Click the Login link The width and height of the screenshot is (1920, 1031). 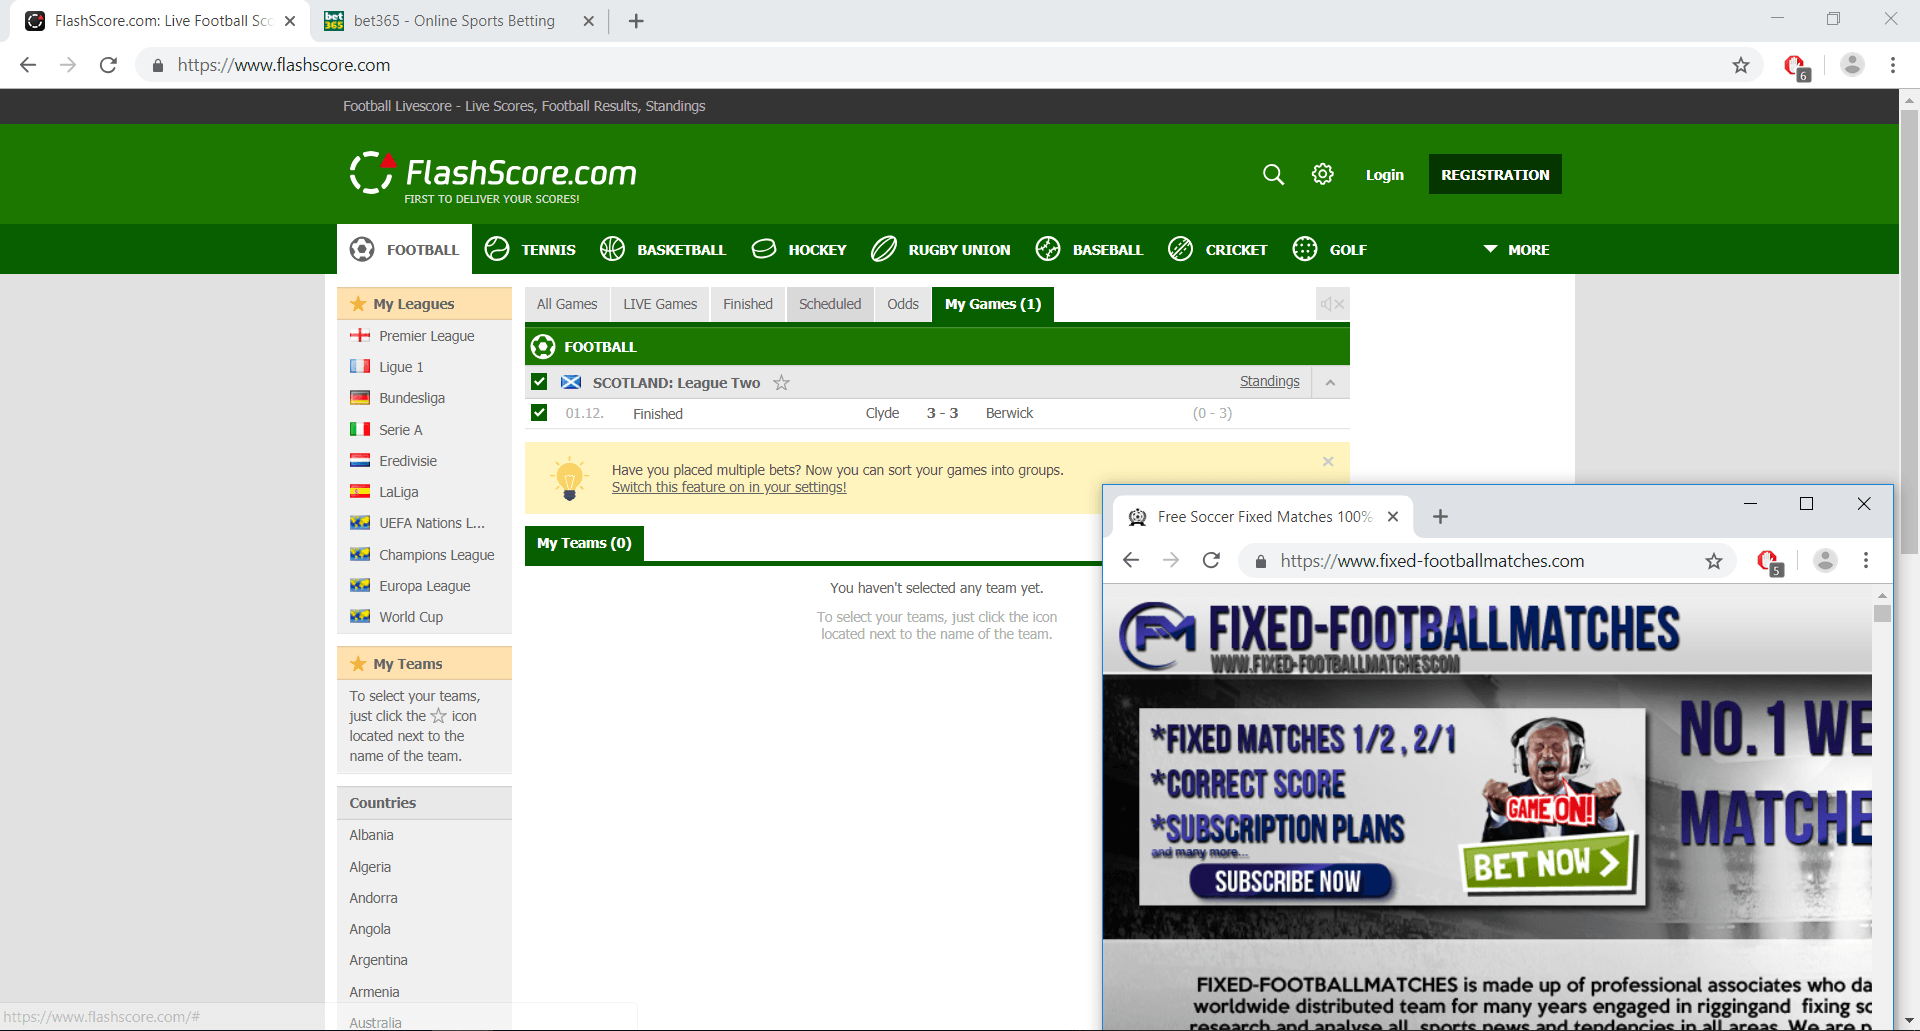tap(1385, 175)
